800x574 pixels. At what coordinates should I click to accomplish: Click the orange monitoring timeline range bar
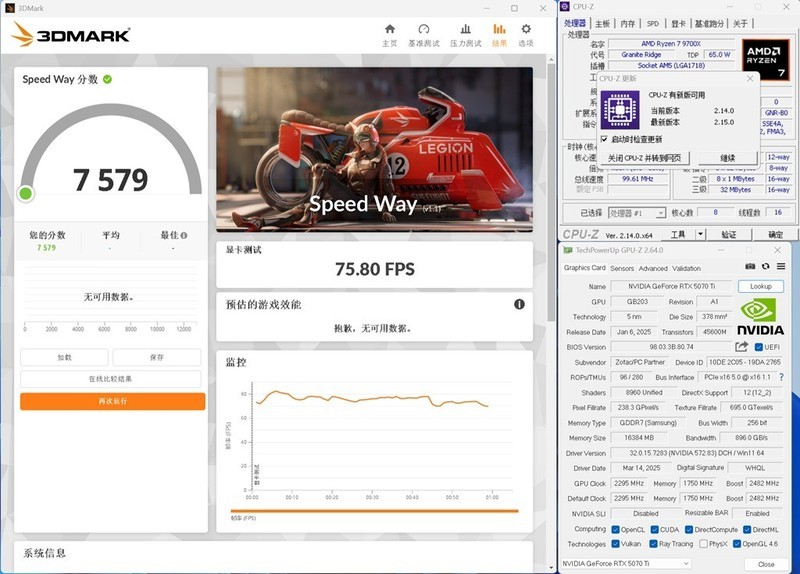[x=374, y=510]
